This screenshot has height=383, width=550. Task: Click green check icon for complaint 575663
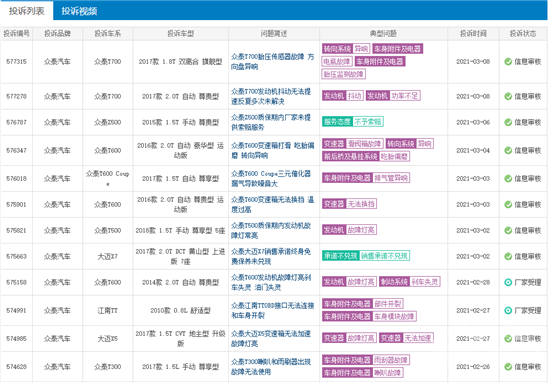click(x=508, y=256)
